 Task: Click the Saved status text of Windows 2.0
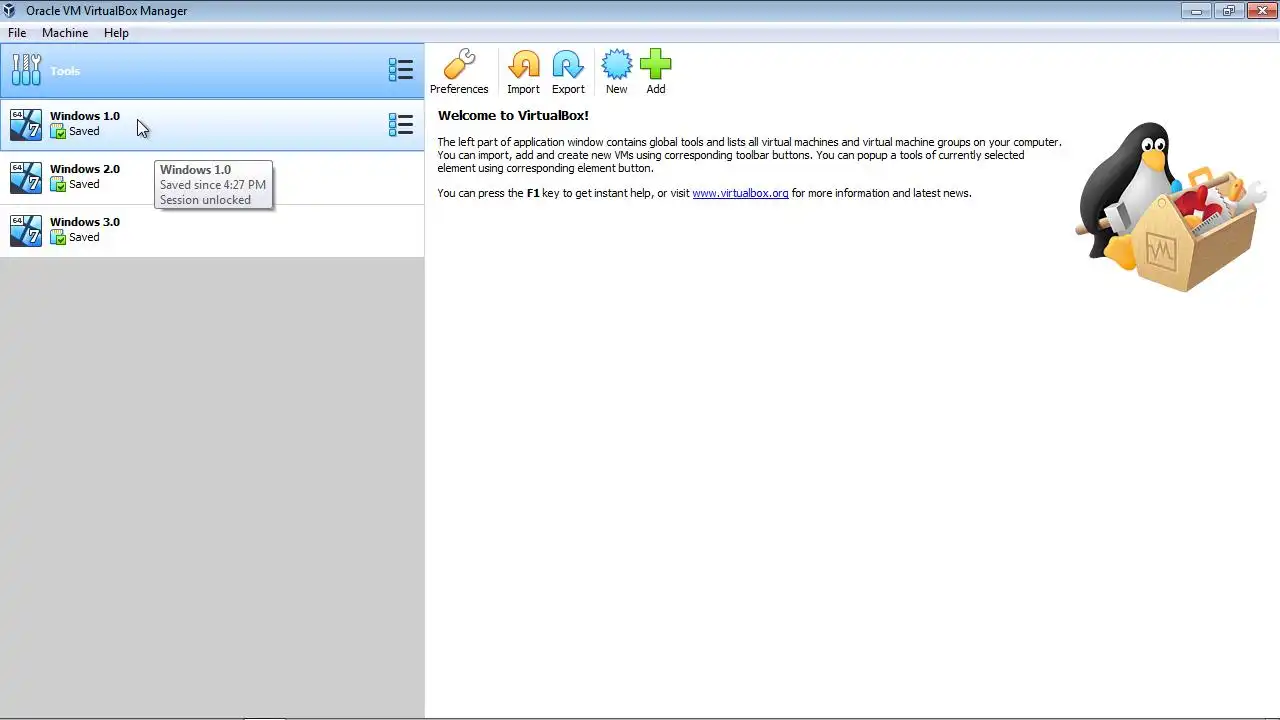[x=84, y=185]
